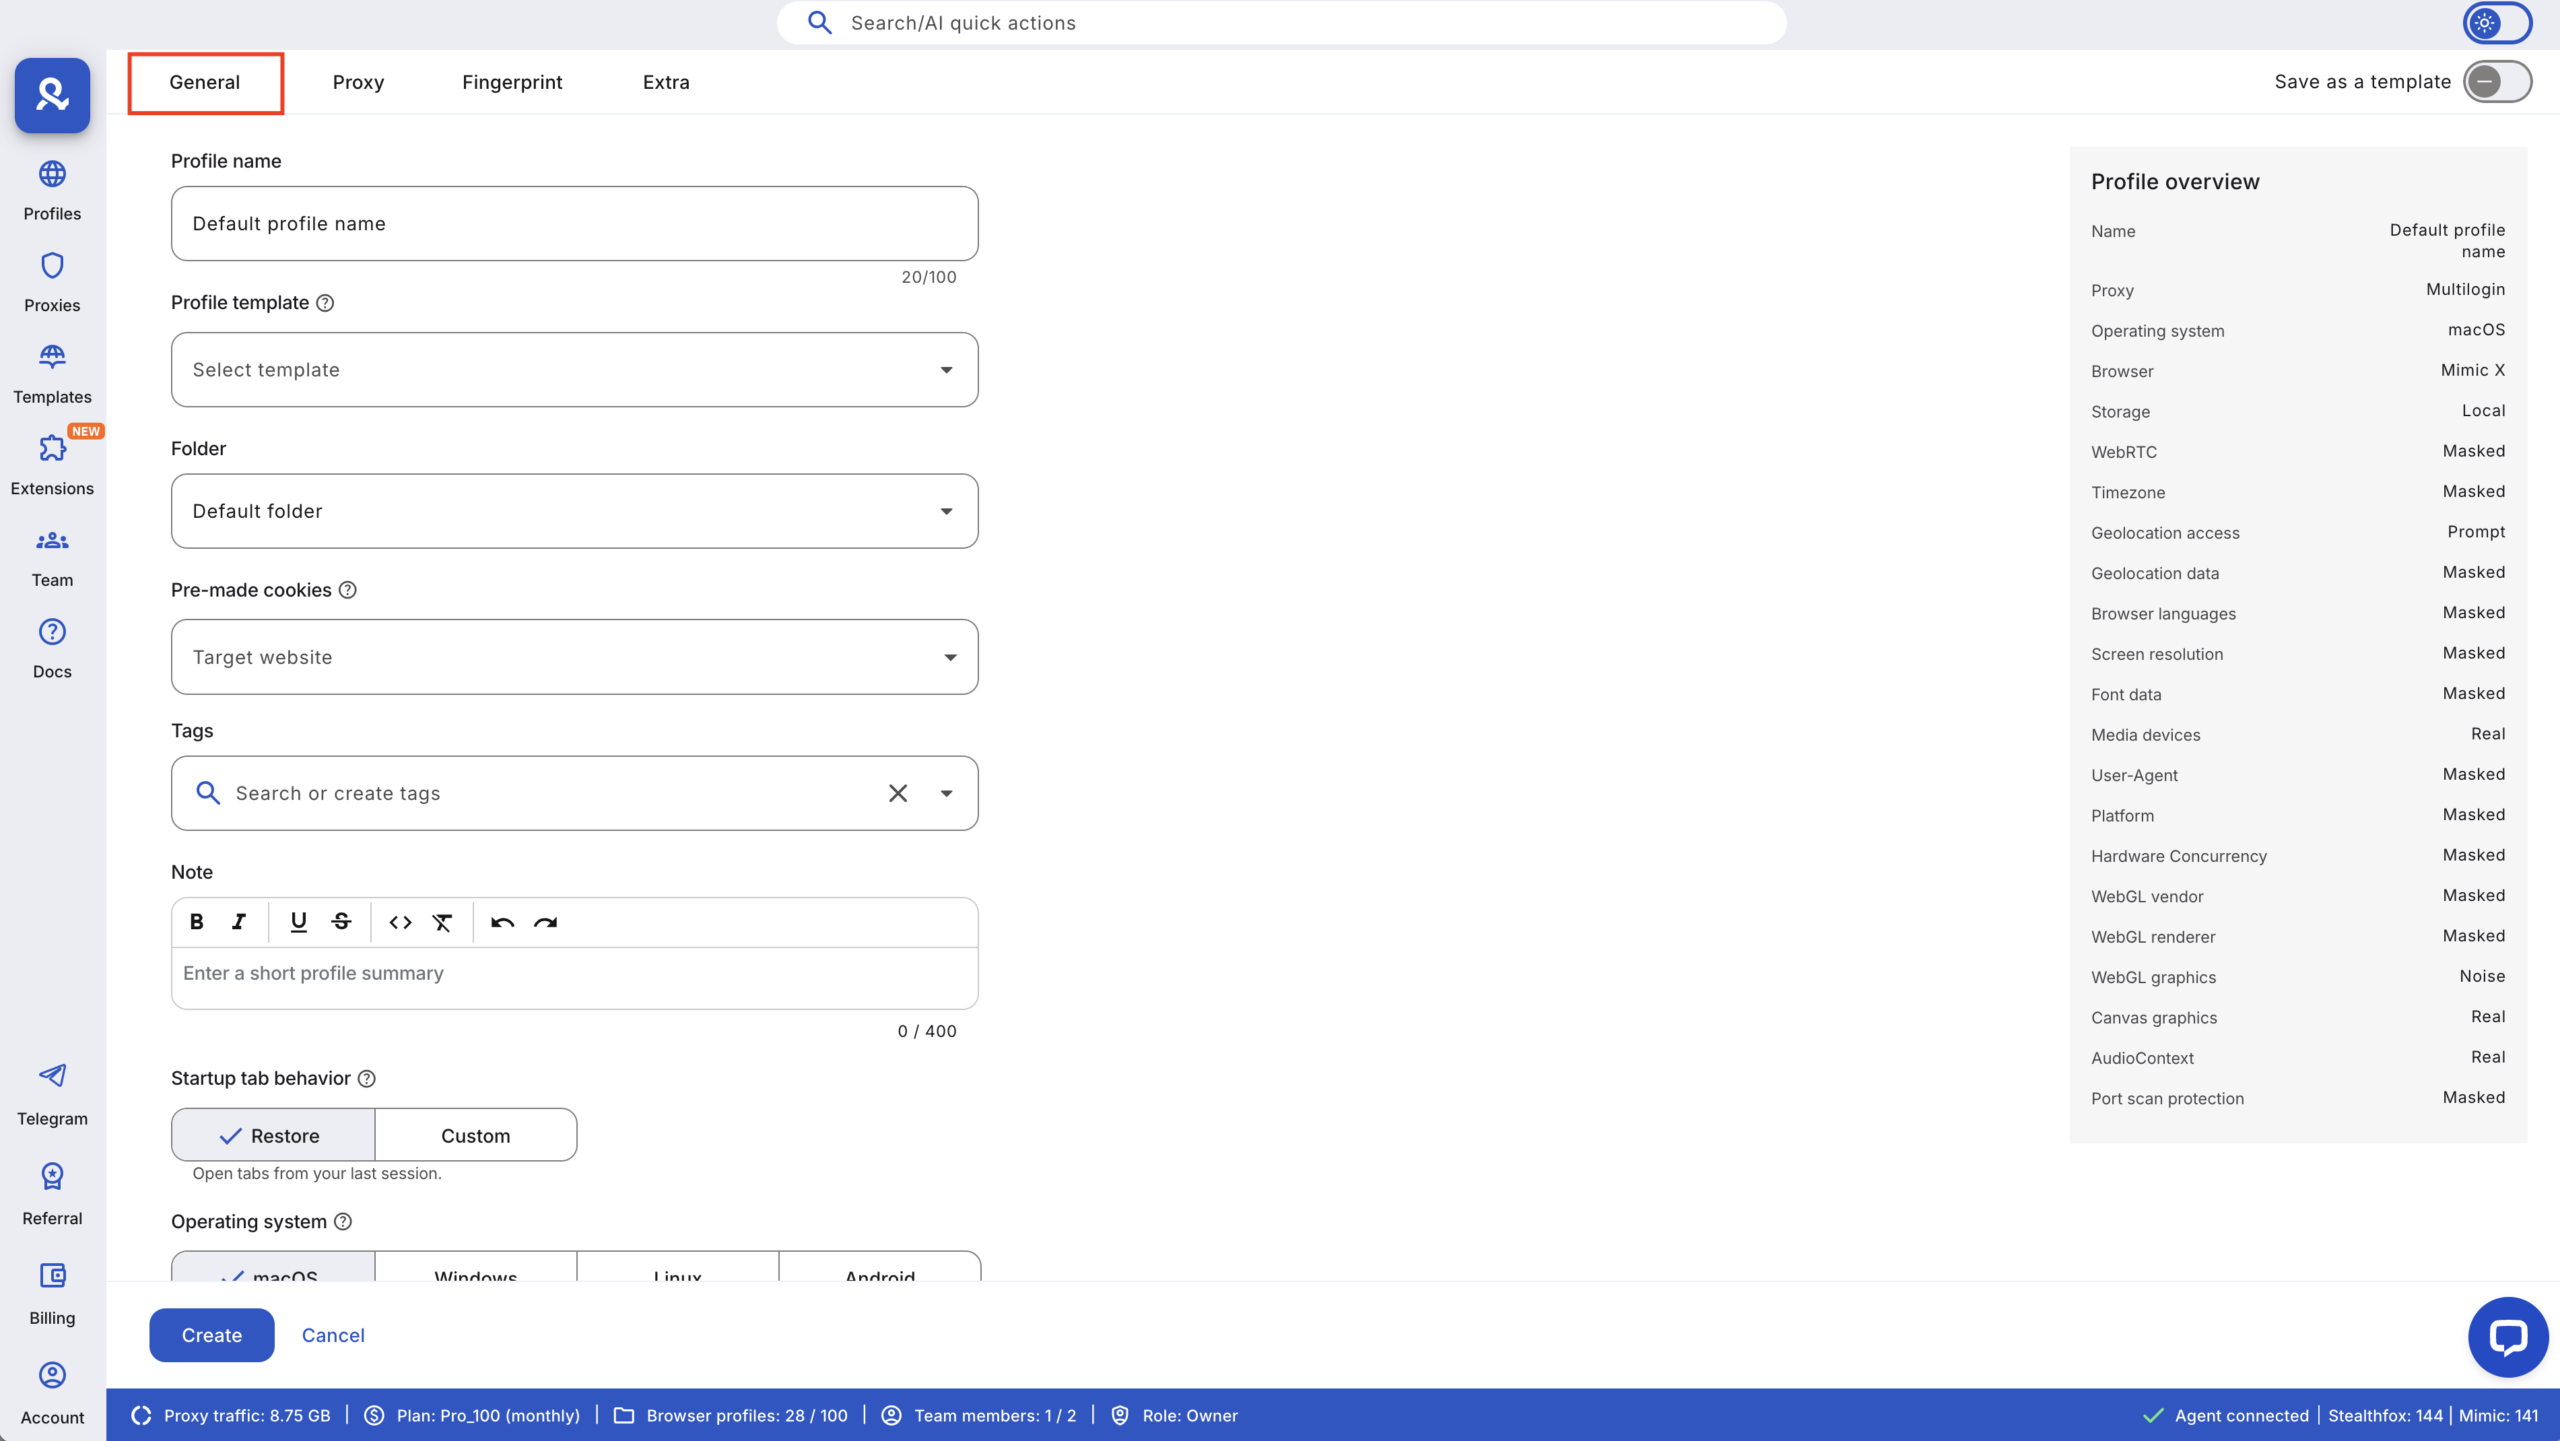Switch the light/dark theme toggle
The height and width of the screenshot is (1441, 2560).
[2496, 23]
